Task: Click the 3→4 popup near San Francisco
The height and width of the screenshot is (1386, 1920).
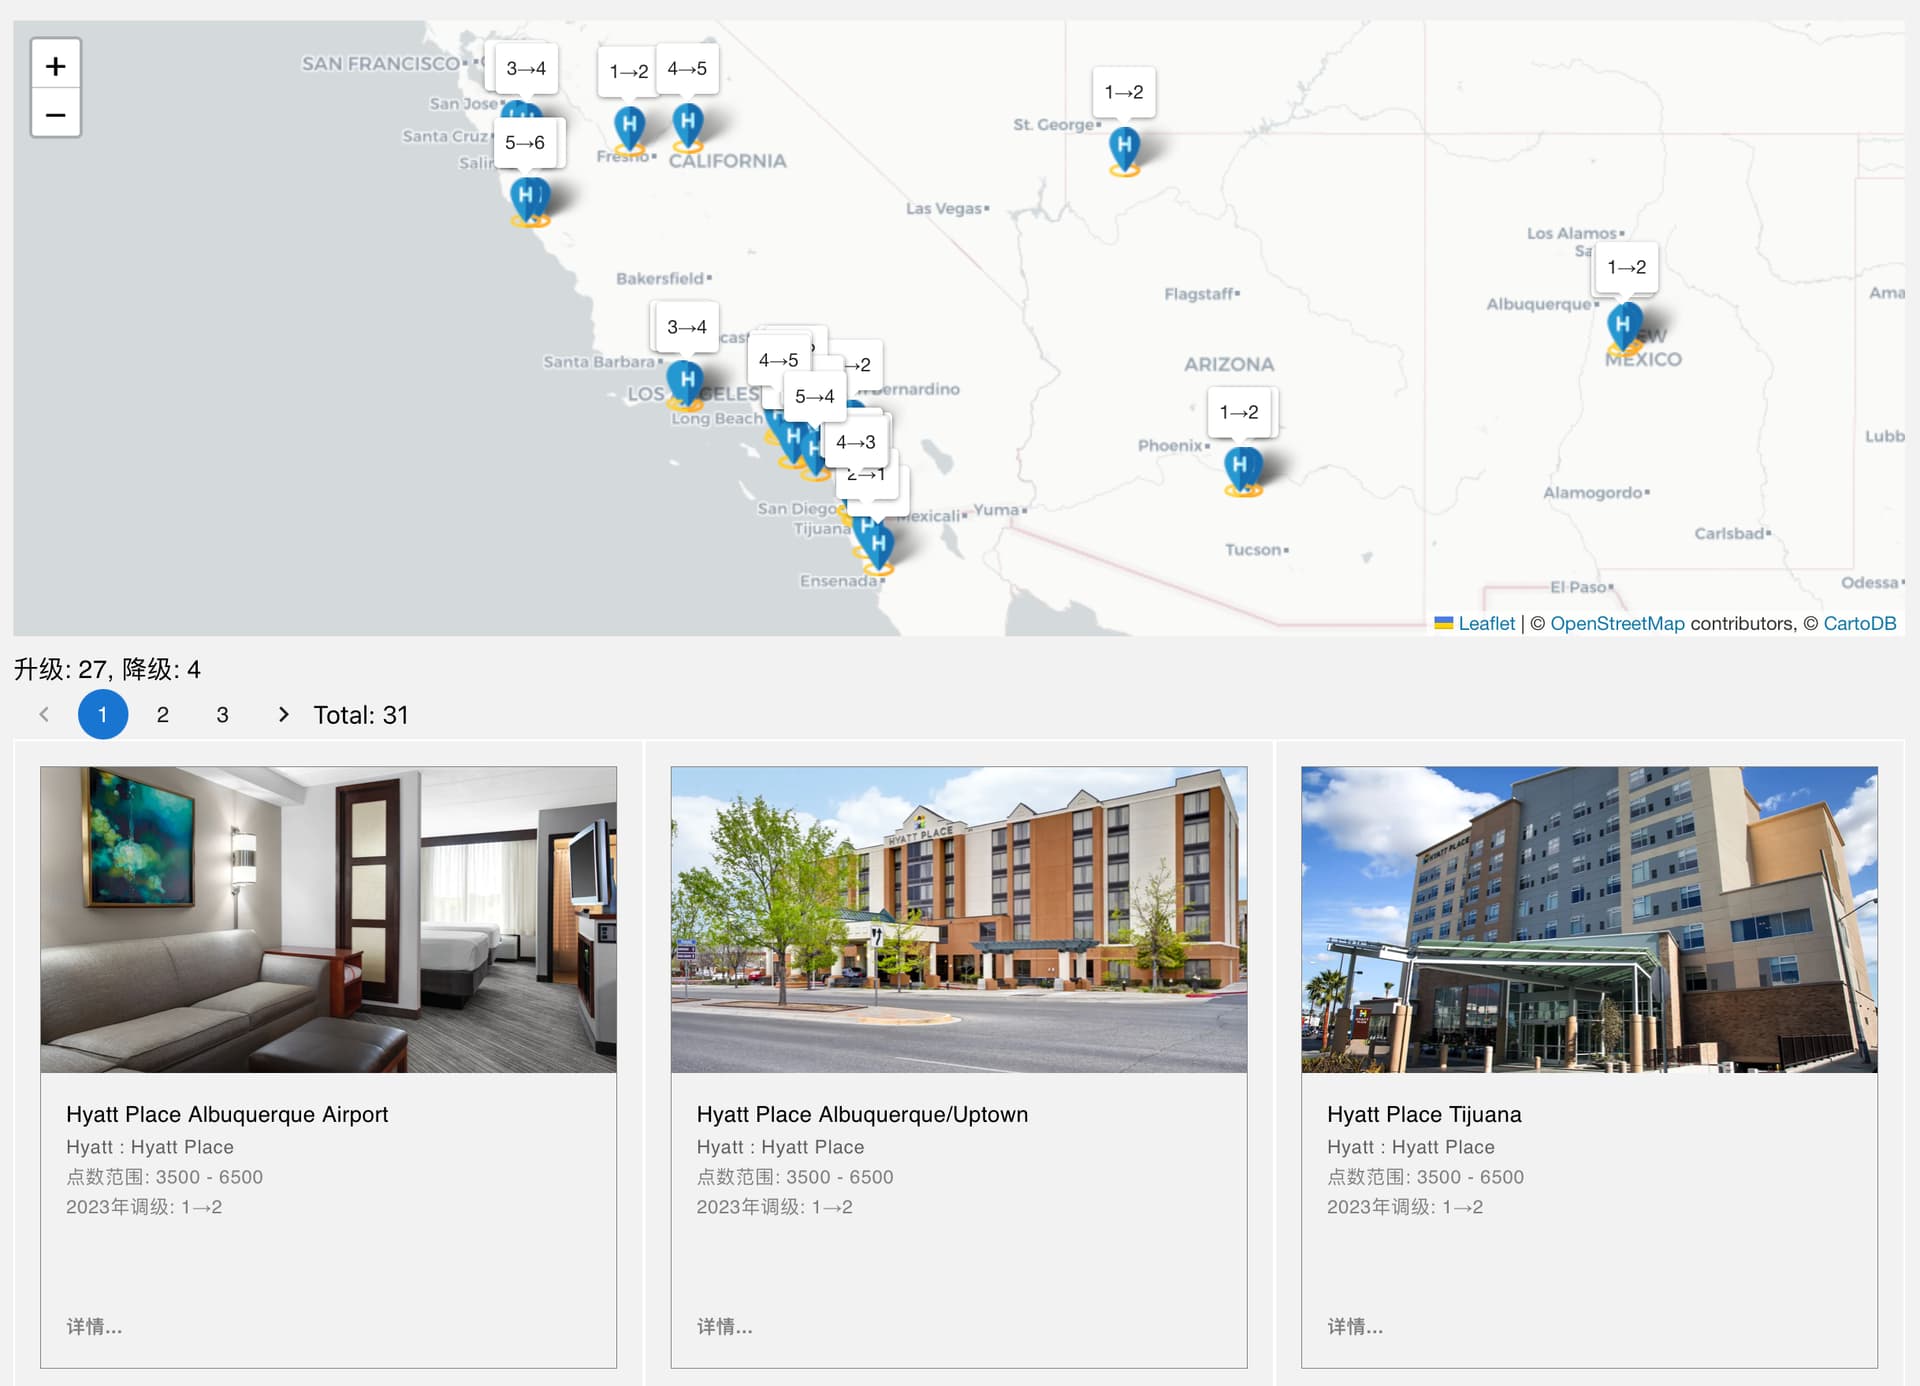Action: point(525,68)
